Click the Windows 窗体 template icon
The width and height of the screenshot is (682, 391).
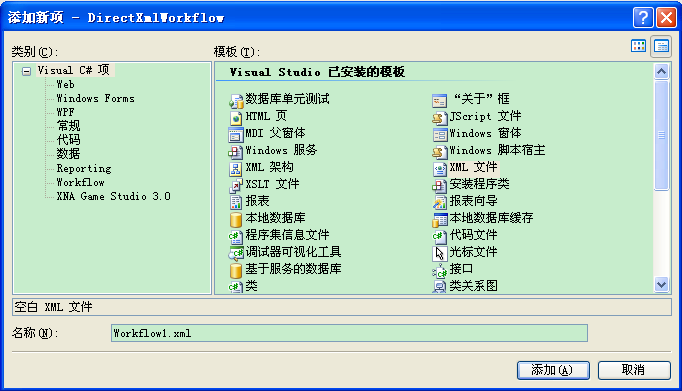[x=439, y=134]
